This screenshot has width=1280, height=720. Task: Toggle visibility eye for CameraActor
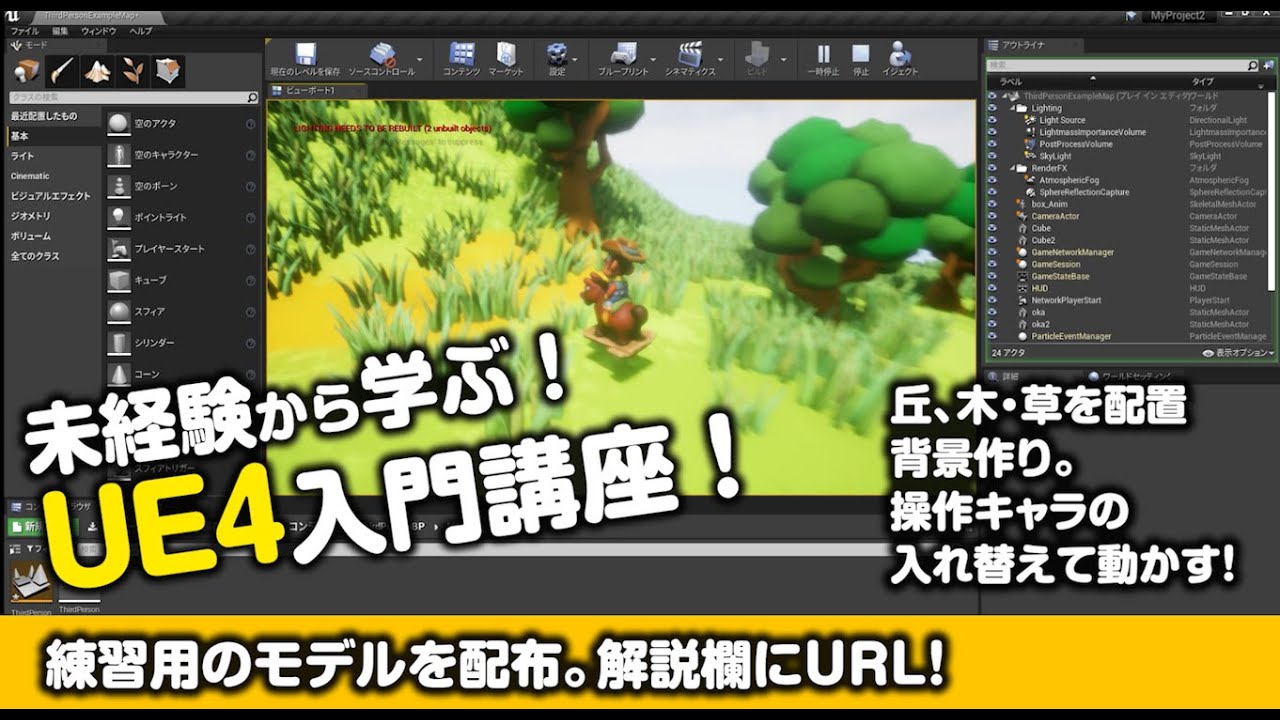(992, 216)
